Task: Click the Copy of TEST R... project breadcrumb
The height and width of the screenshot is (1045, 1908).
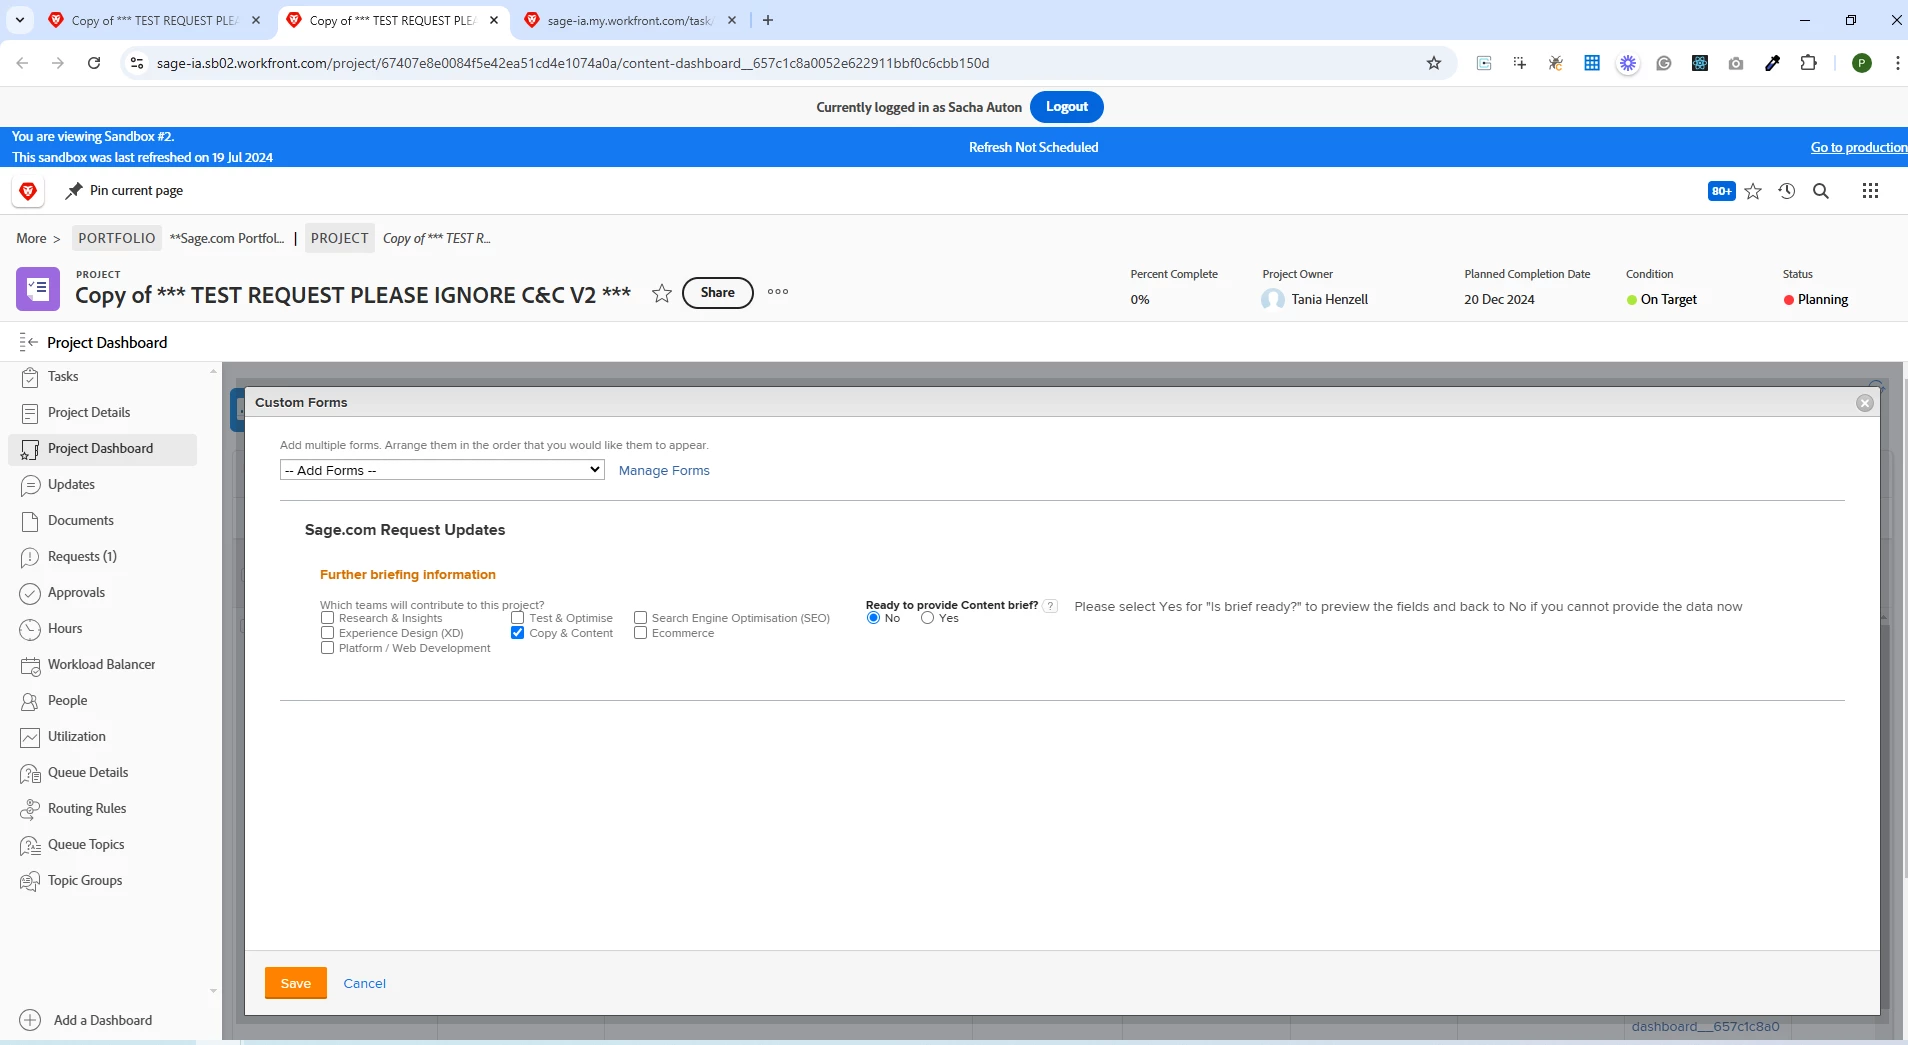Action: 437,238
